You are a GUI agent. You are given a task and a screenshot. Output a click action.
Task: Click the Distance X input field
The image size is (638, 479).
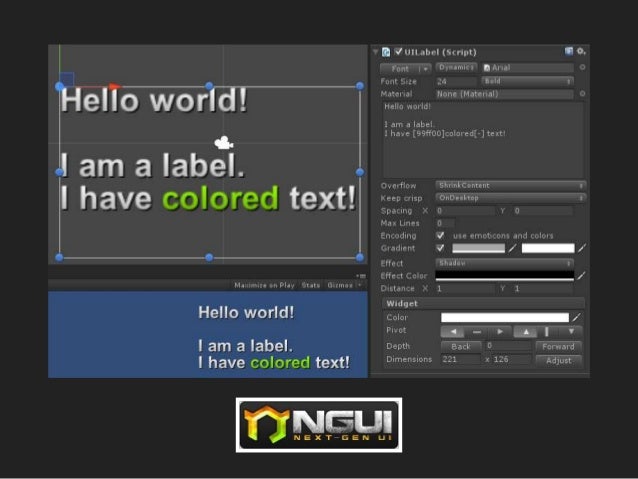point(465,289)
